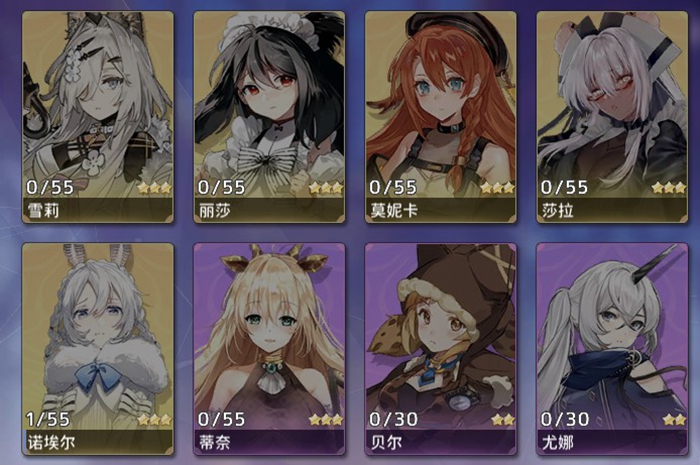Click the 0/30 counter on 贝尔 card
Image resolution: width=700 pixels, height=465 pixels.
point(393,419)
